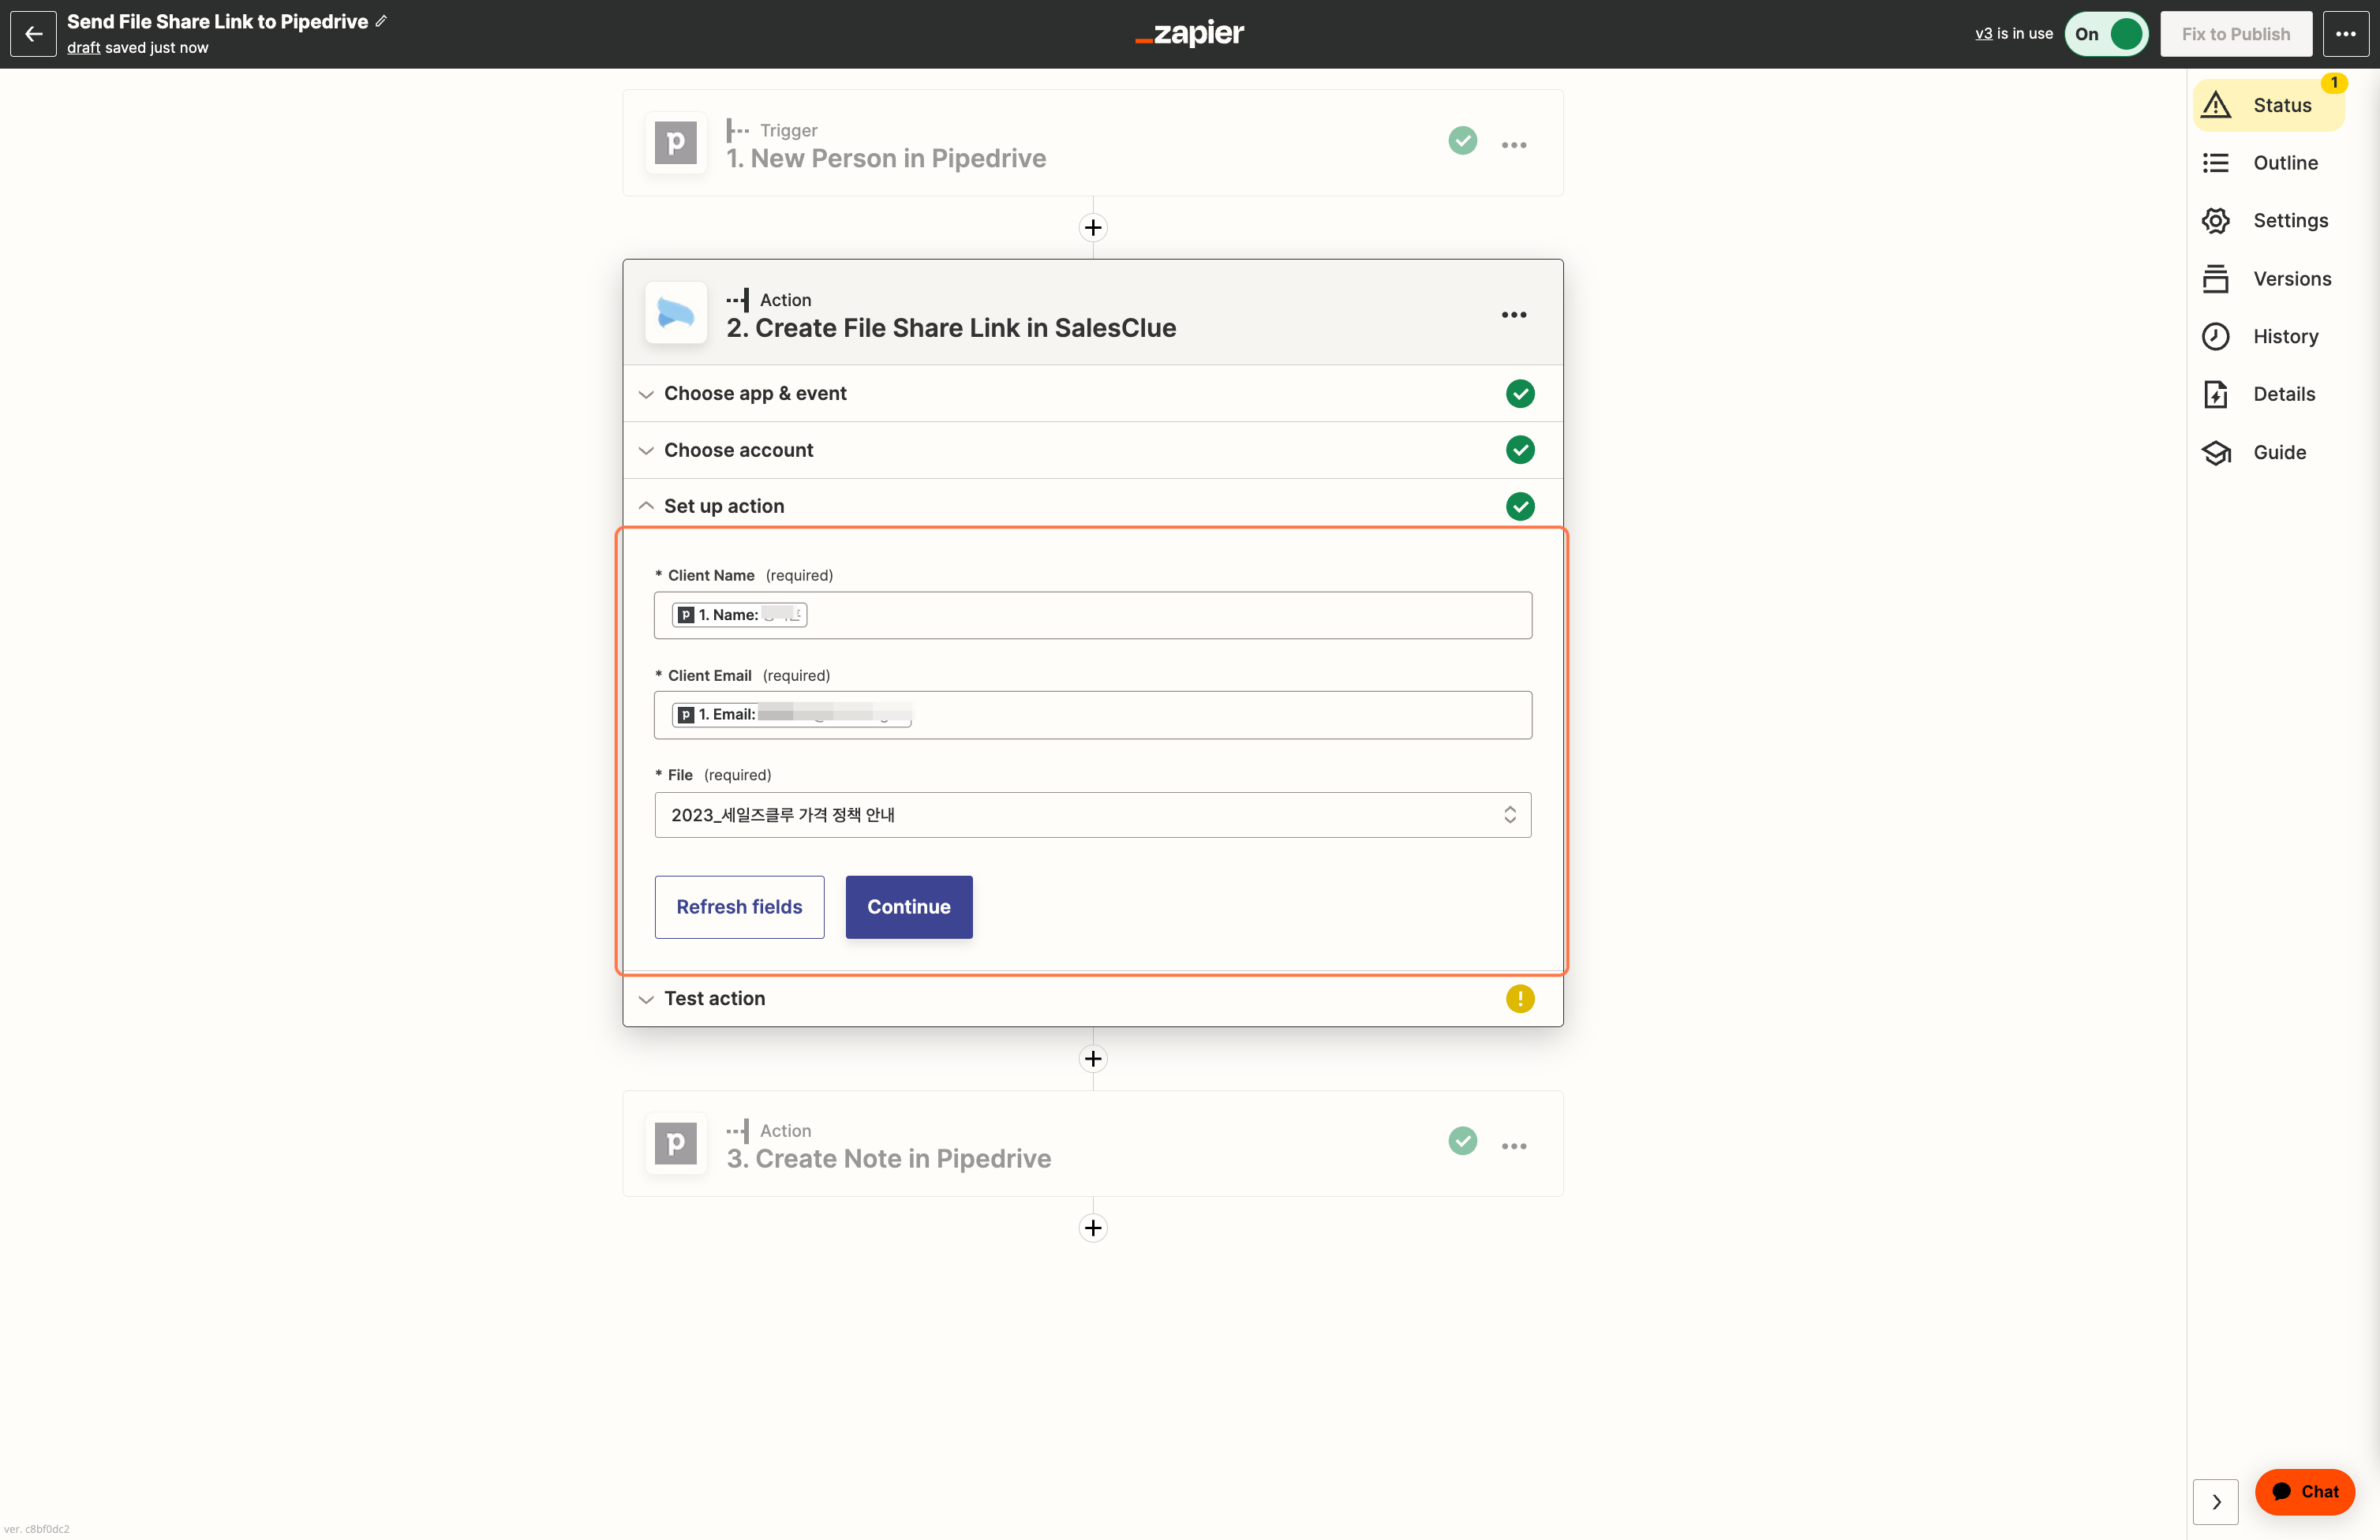Go back with the arrow button
The height and width of the screenshot is (1540, 2380).
coord(33,33)
